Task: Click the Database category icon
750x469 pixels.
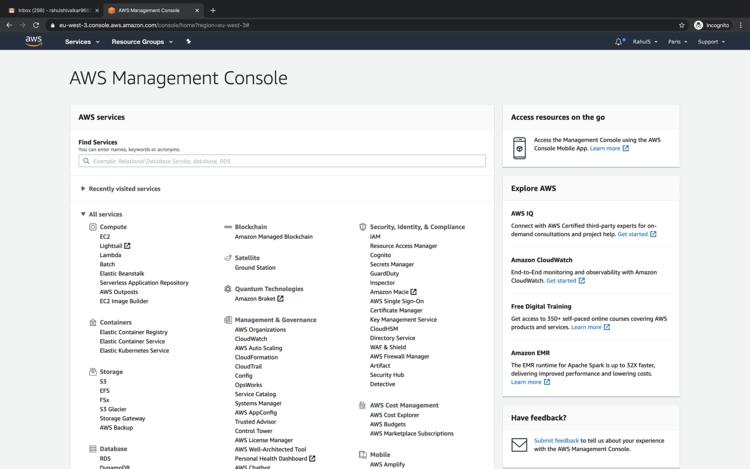Action: point(93,448)
